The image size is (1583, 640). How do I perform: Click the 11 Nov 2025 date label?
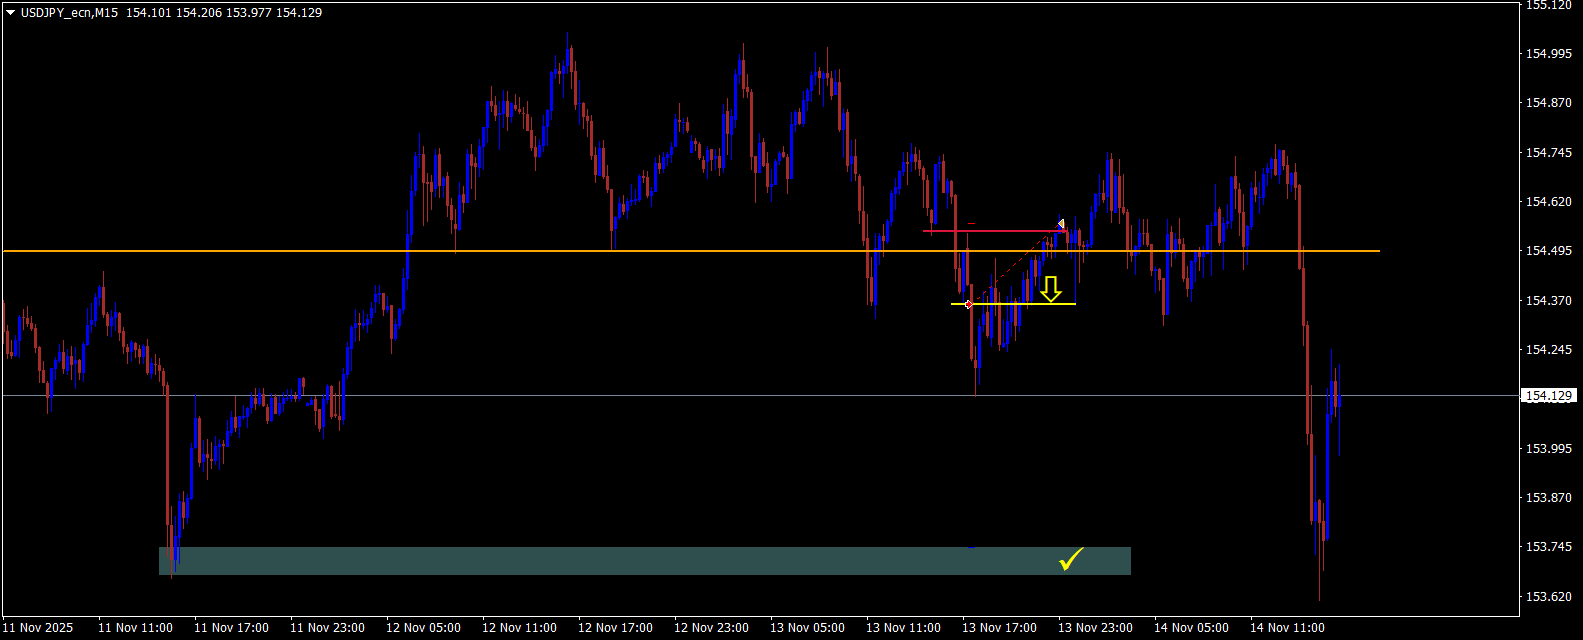[x=38, y=628]
